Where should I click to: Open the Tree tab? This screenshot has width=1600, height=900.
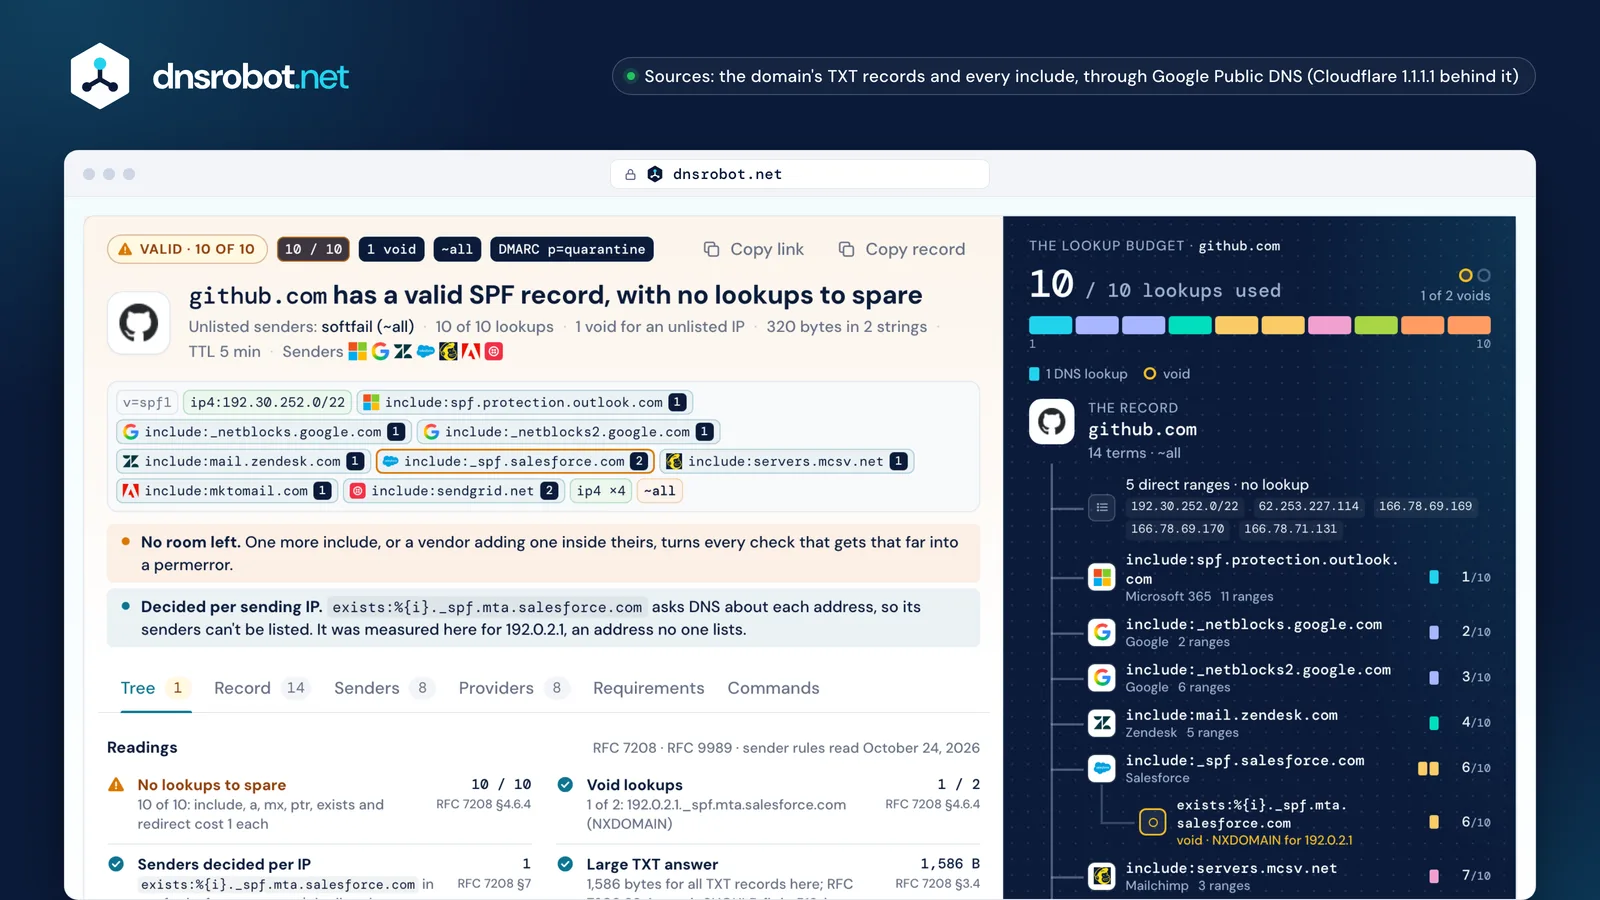[x=154, y=688]
